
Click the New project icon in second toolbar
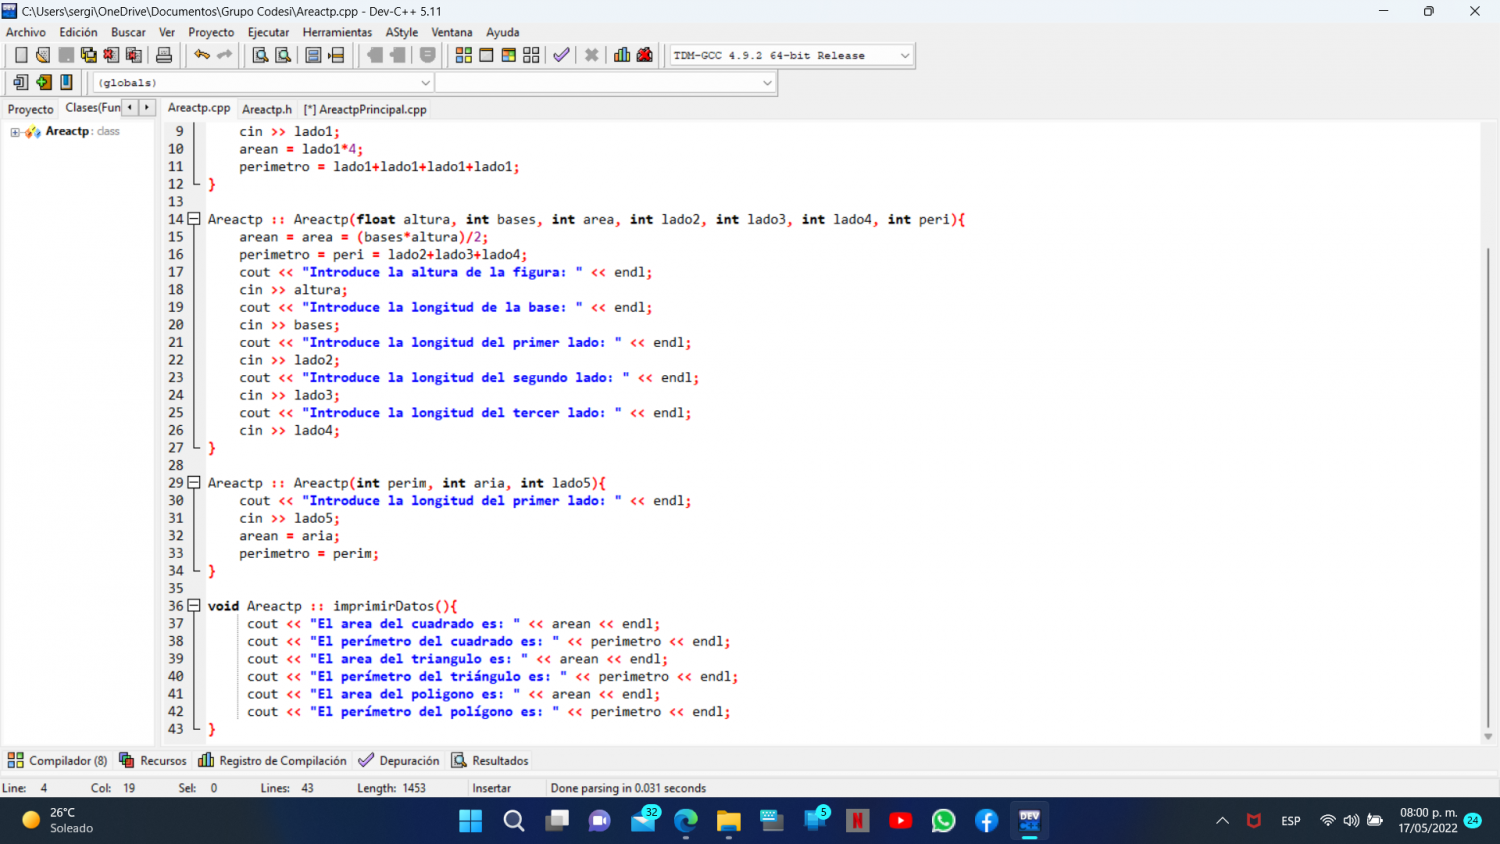pos(21,82)
